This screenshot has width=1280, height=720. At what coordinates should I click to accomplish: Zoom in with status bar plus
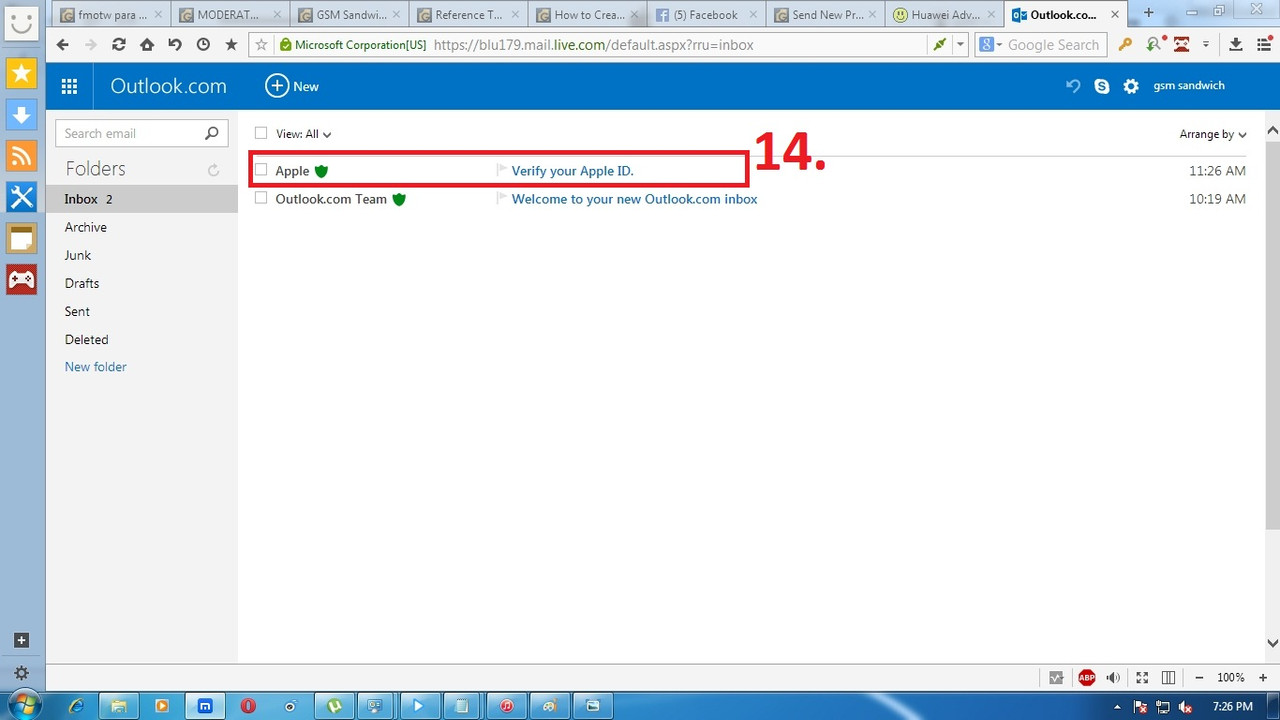[1263, 678]
